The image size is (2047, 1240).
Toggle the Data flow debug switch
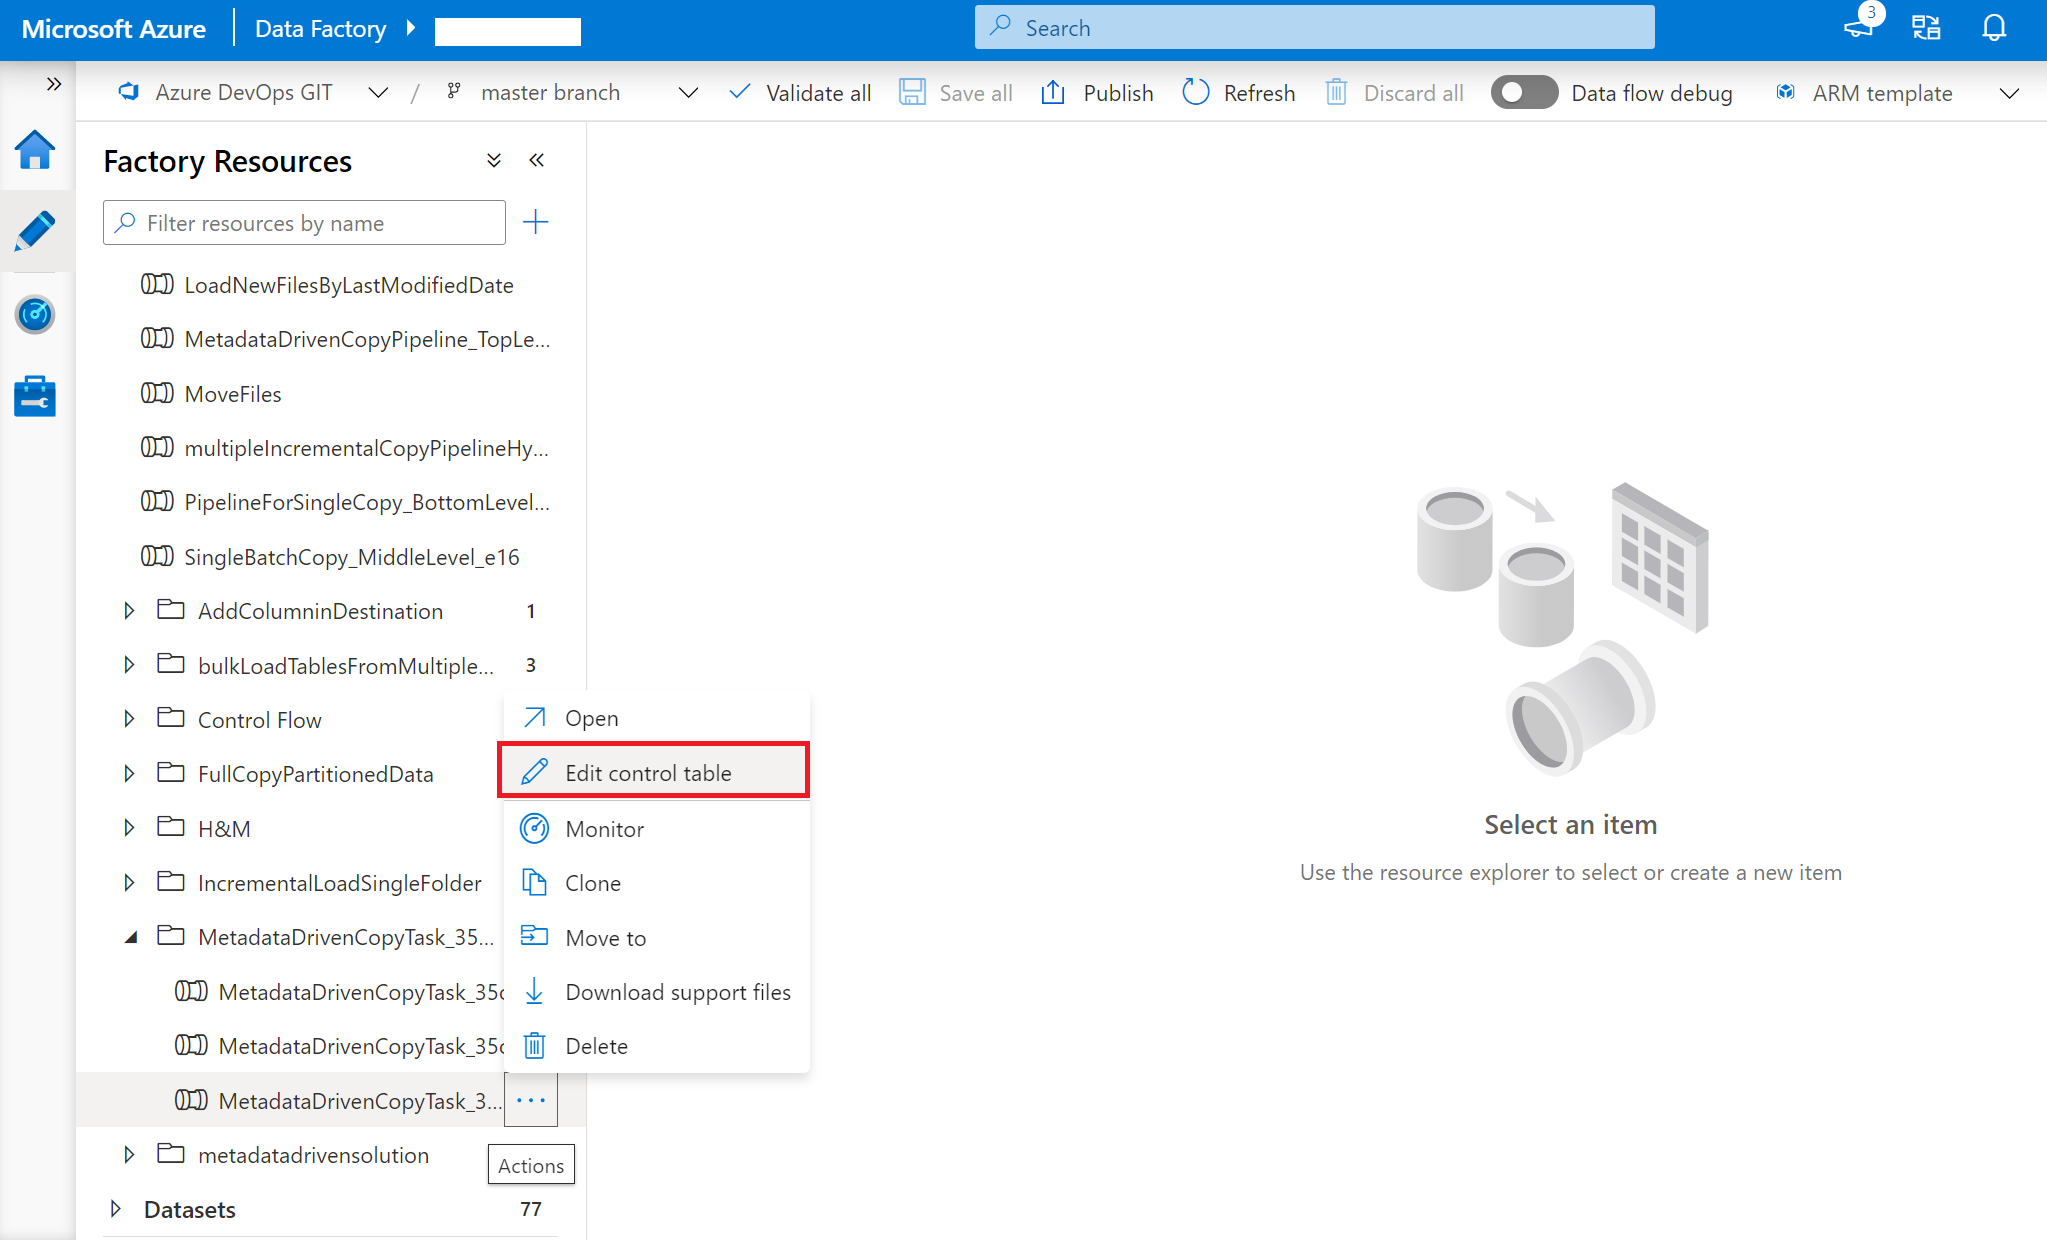1522,92
